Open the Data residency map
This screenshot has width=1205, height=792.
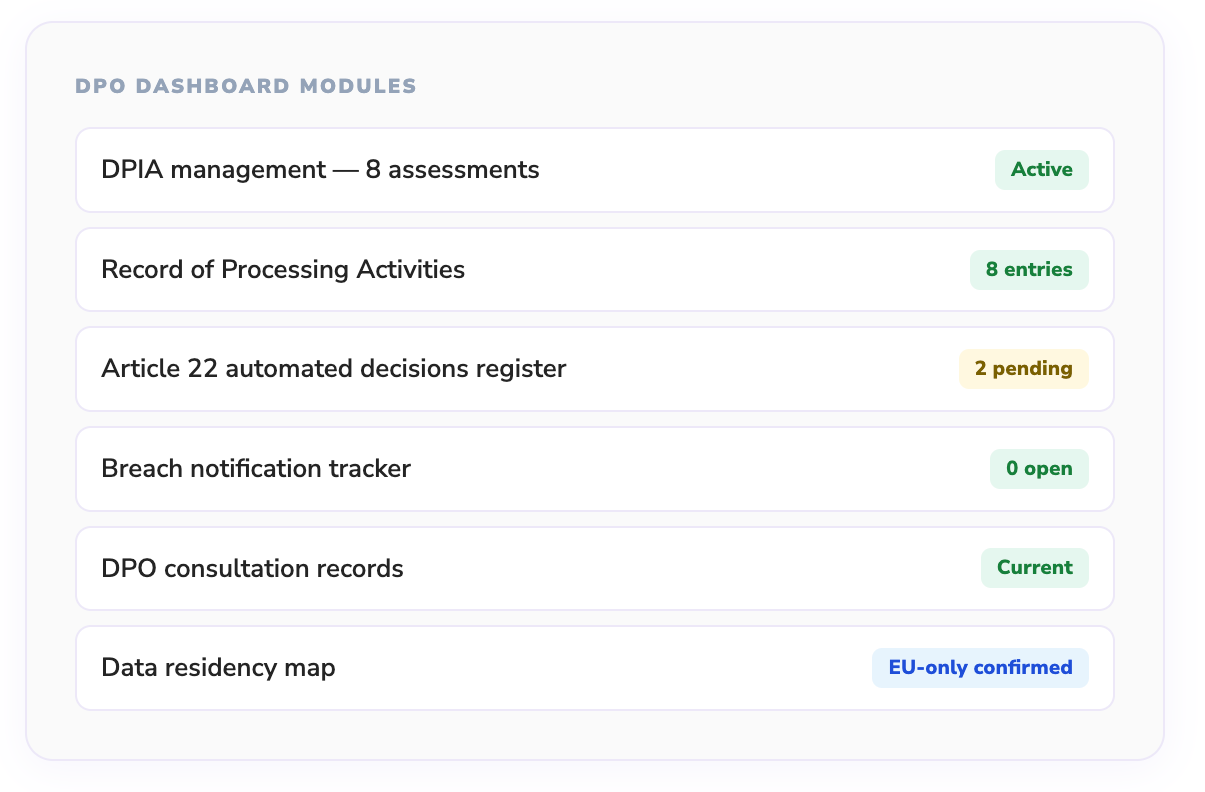[217, 667]
